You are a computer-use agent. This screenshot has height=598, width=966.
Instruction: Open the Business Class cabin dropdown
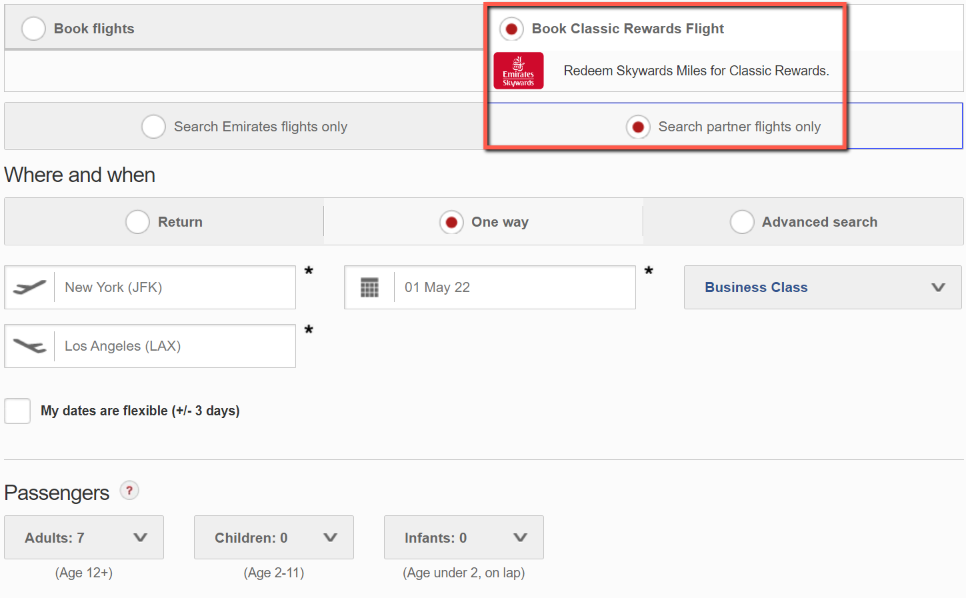coord(822,288)
